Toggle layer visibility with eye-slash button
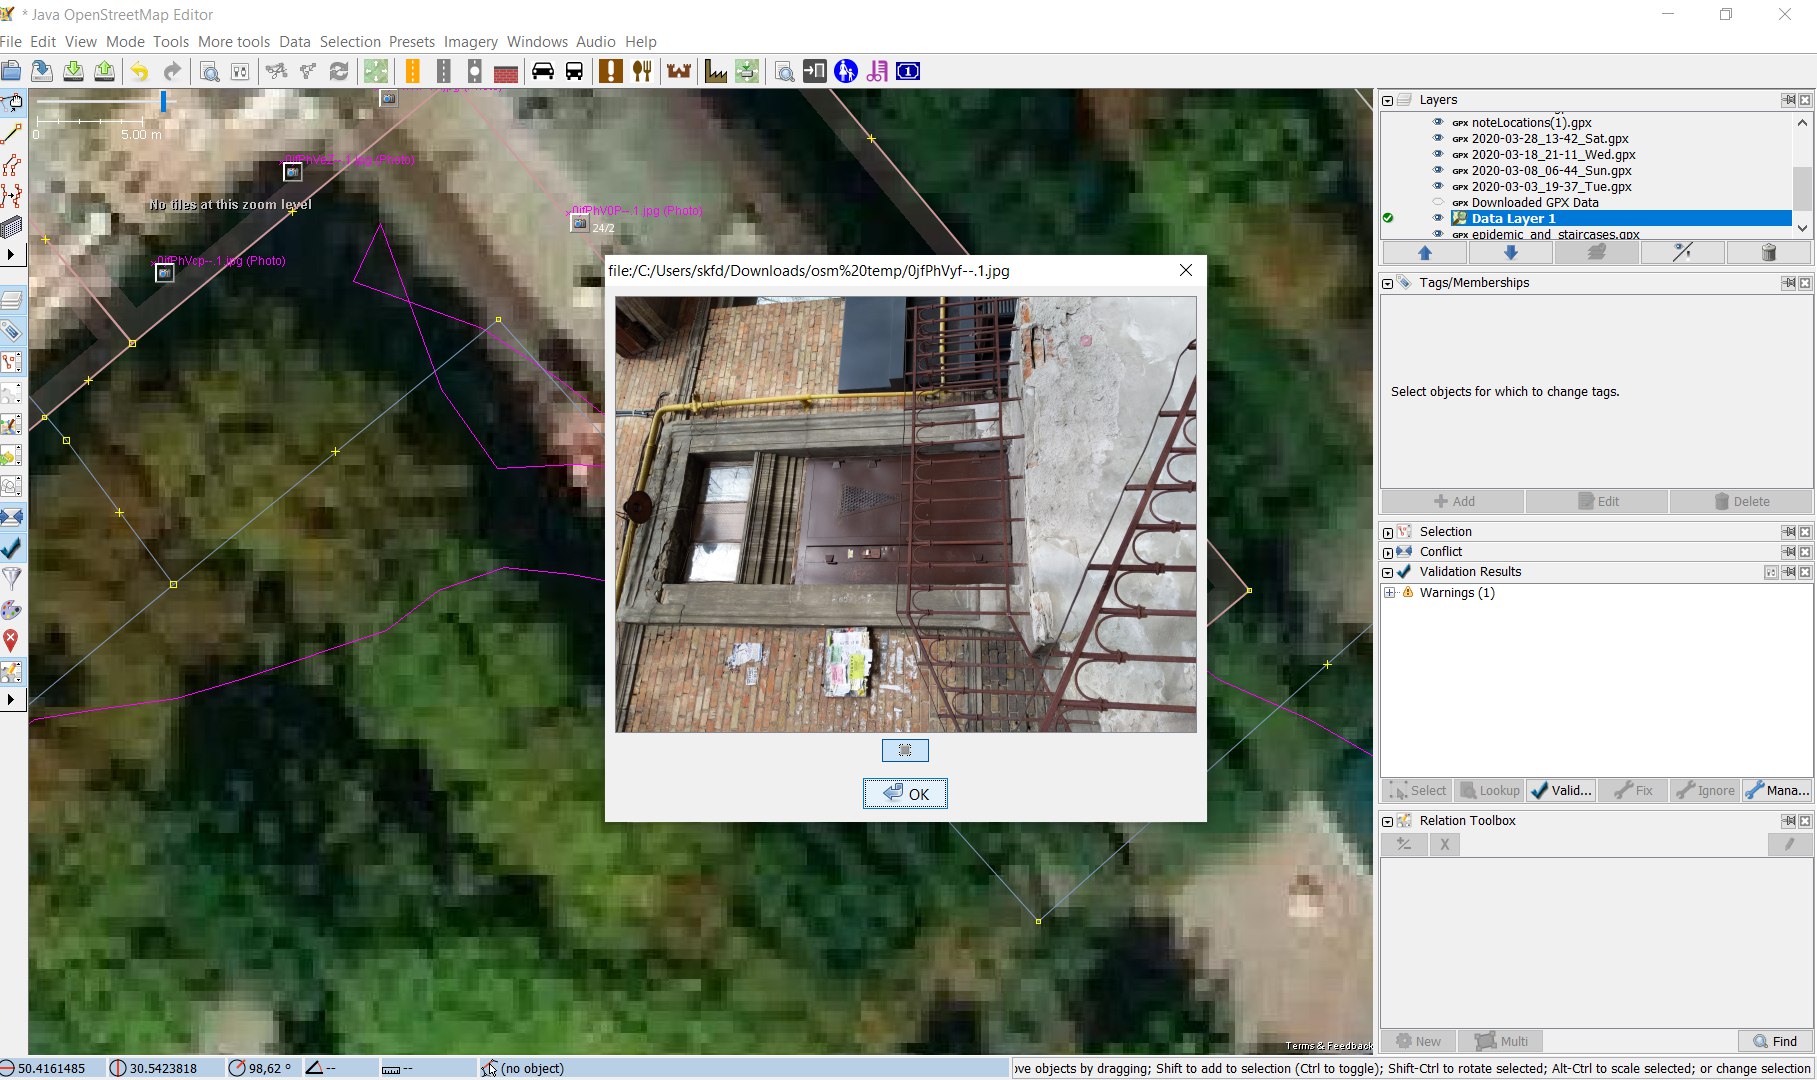Image resolution: width=1817 pixels, height=1080 pixels. click(x=1683, y=253)
